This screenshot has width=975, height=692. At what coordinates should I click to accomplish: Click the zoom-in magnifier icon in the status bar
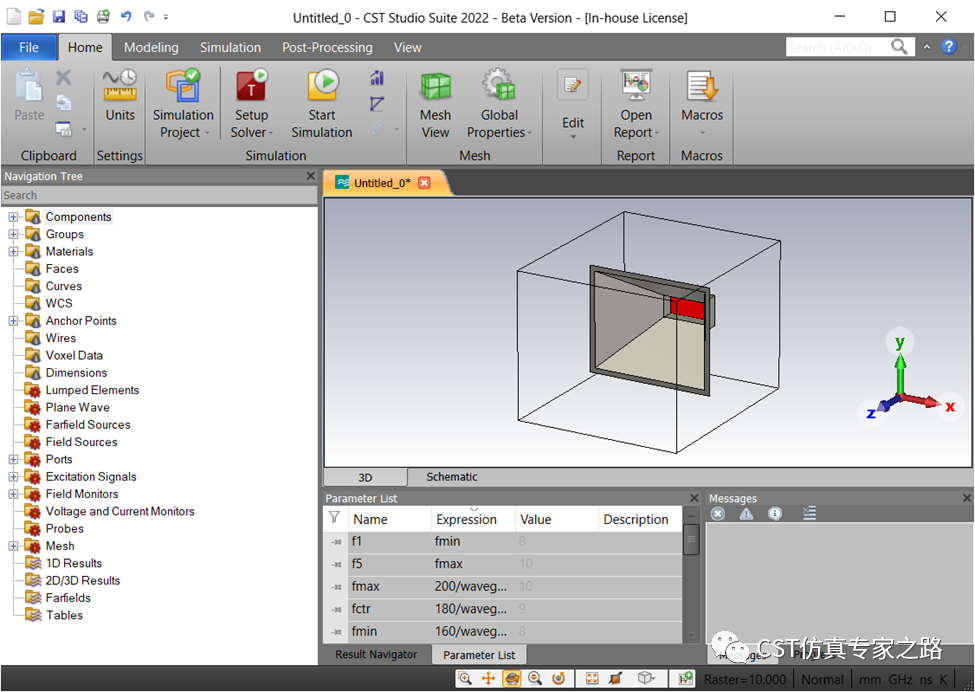[465, 678]
